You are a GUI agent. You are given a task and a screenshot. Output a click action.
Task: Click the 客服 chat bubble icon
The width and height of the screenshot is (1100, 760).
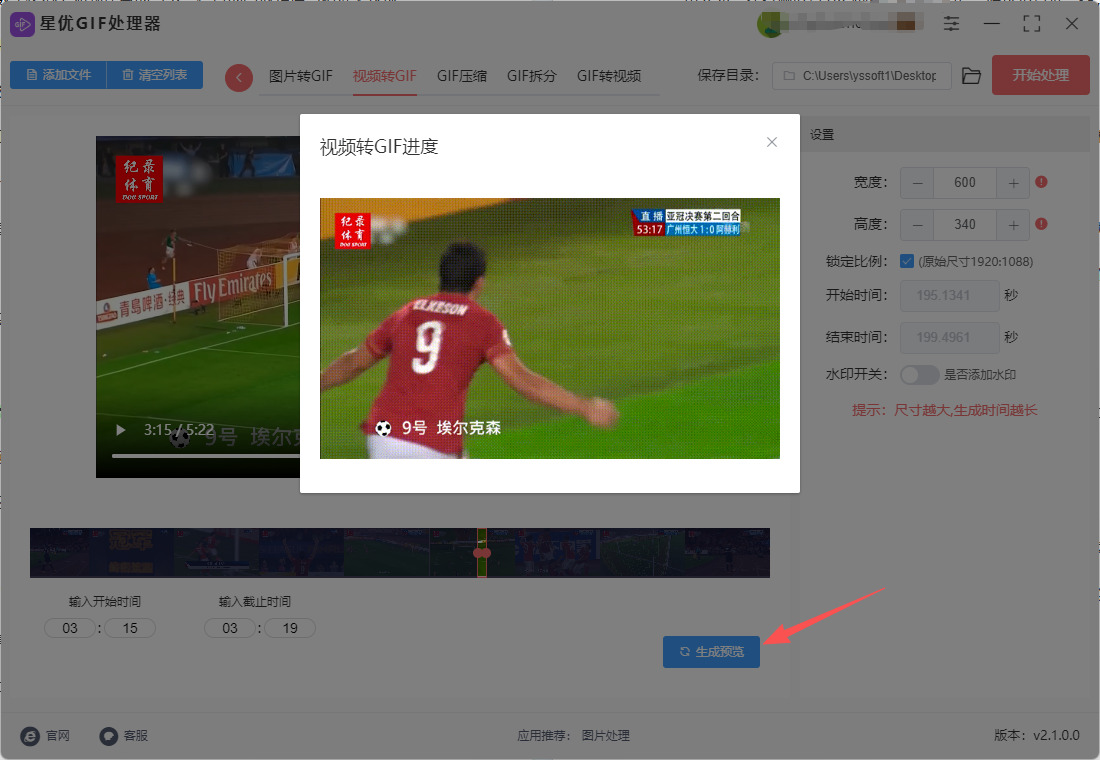pyautogui.click(x=108, y=735)
